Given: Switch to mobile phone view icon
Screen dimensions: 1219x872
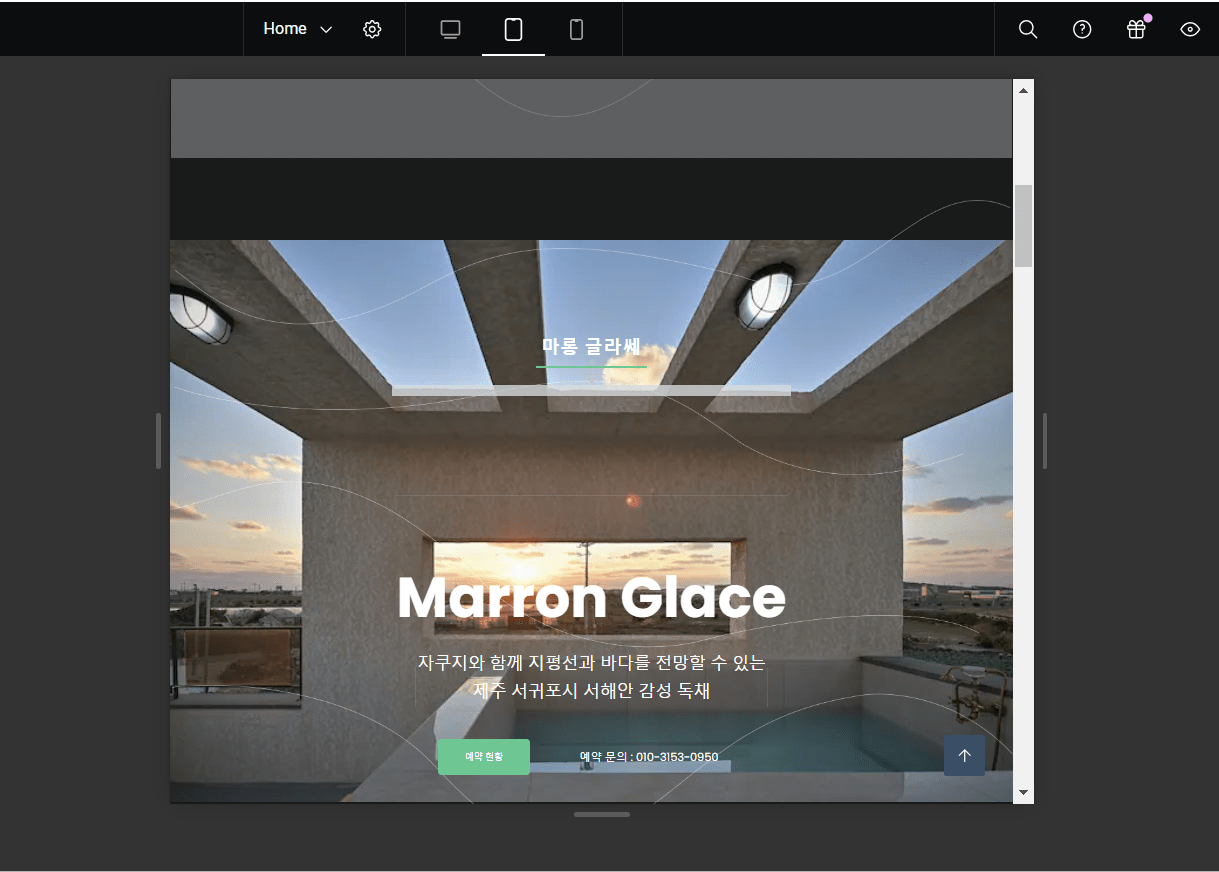Looking at the screenshot, I should tap(576, 29).
